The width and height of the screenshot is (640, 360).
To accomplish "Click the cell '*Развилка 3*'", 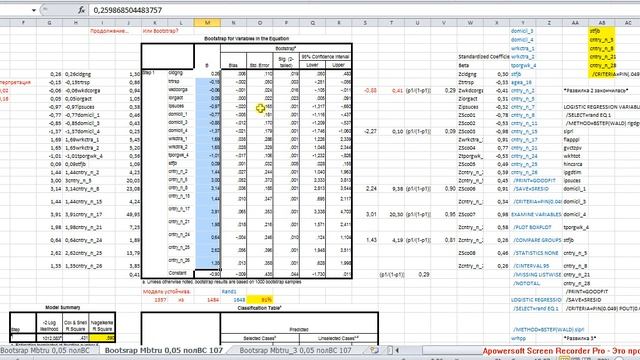I will coord(580,338).
